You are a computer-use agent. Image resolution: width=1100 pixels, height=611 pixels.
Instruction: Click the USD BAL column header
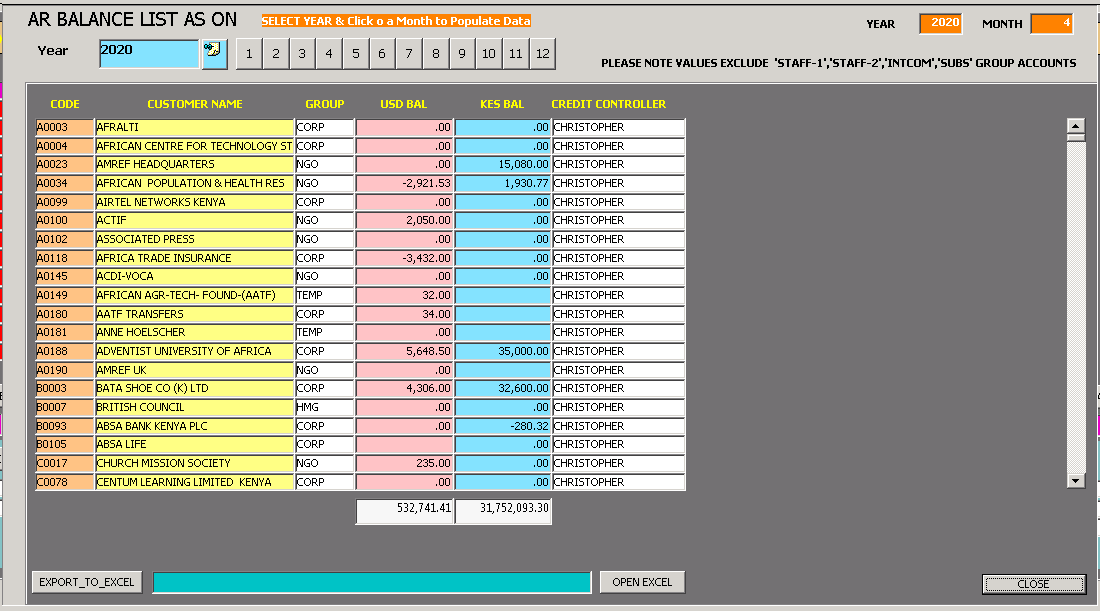coord(403,104)
